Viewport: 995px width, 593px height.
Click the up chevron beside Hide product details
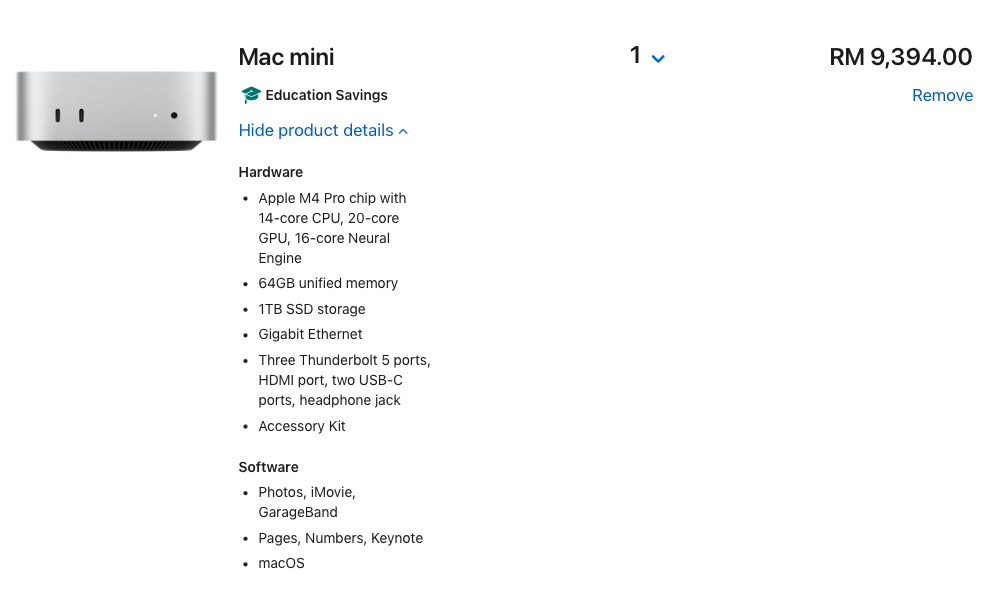coord(403,131)
